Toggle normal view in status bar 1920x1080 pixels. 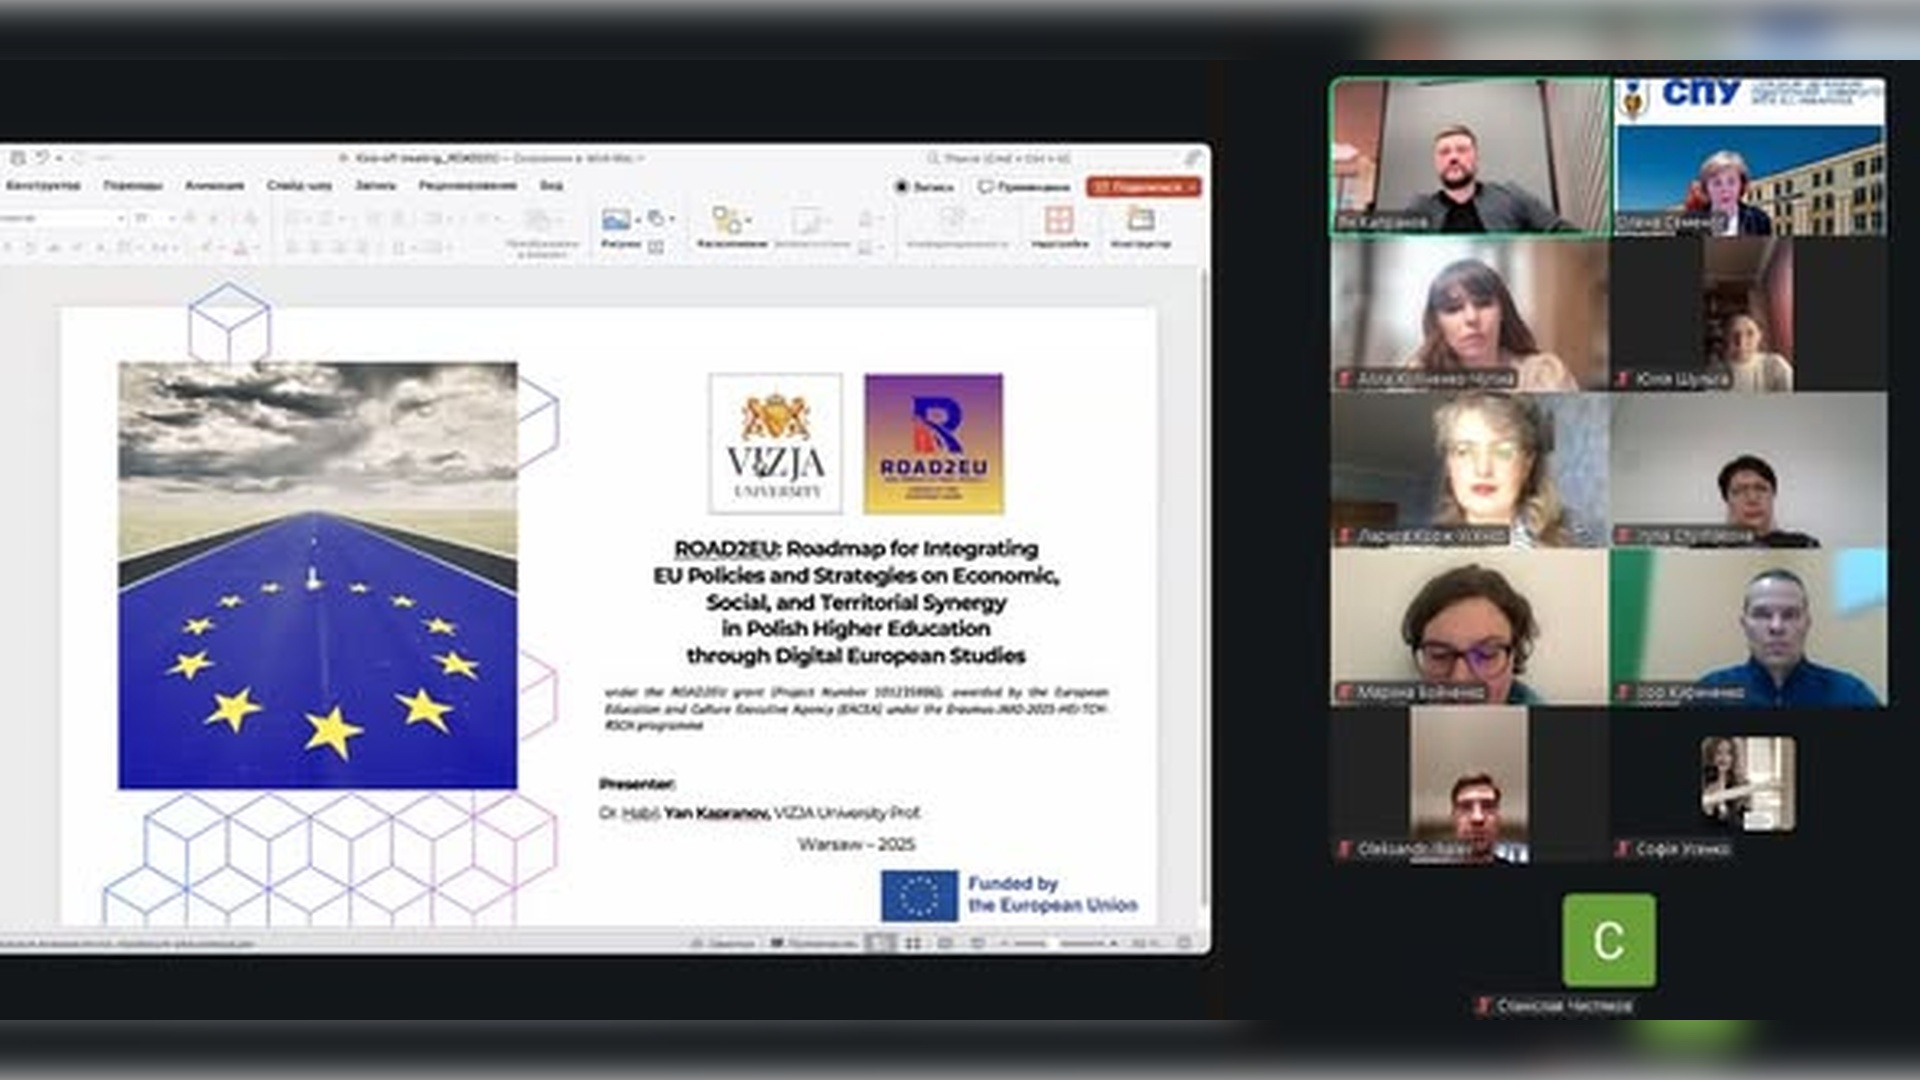879,943
